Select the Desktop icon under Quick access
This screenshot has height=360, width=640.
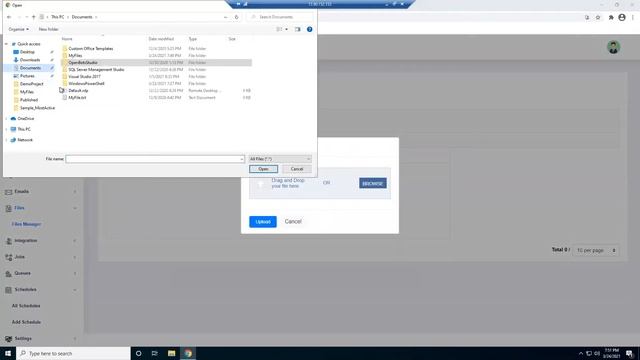(16, 52)
